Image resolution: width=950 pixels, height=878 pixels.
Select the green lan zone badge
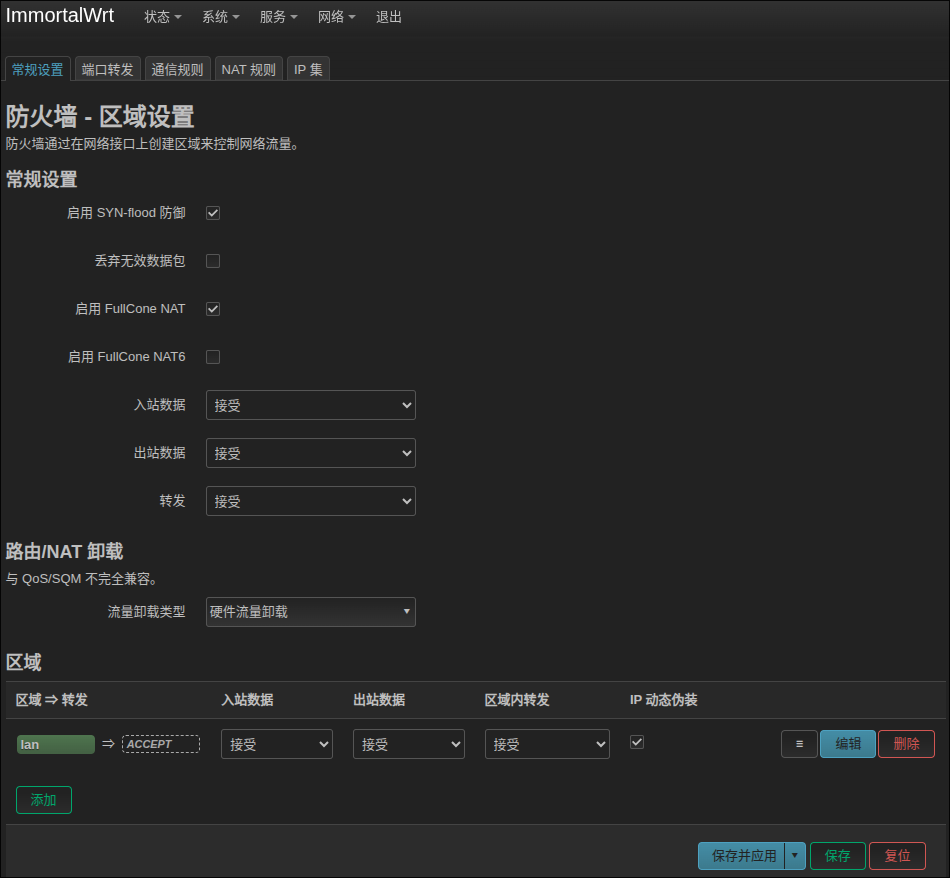(x=56, y=744)
